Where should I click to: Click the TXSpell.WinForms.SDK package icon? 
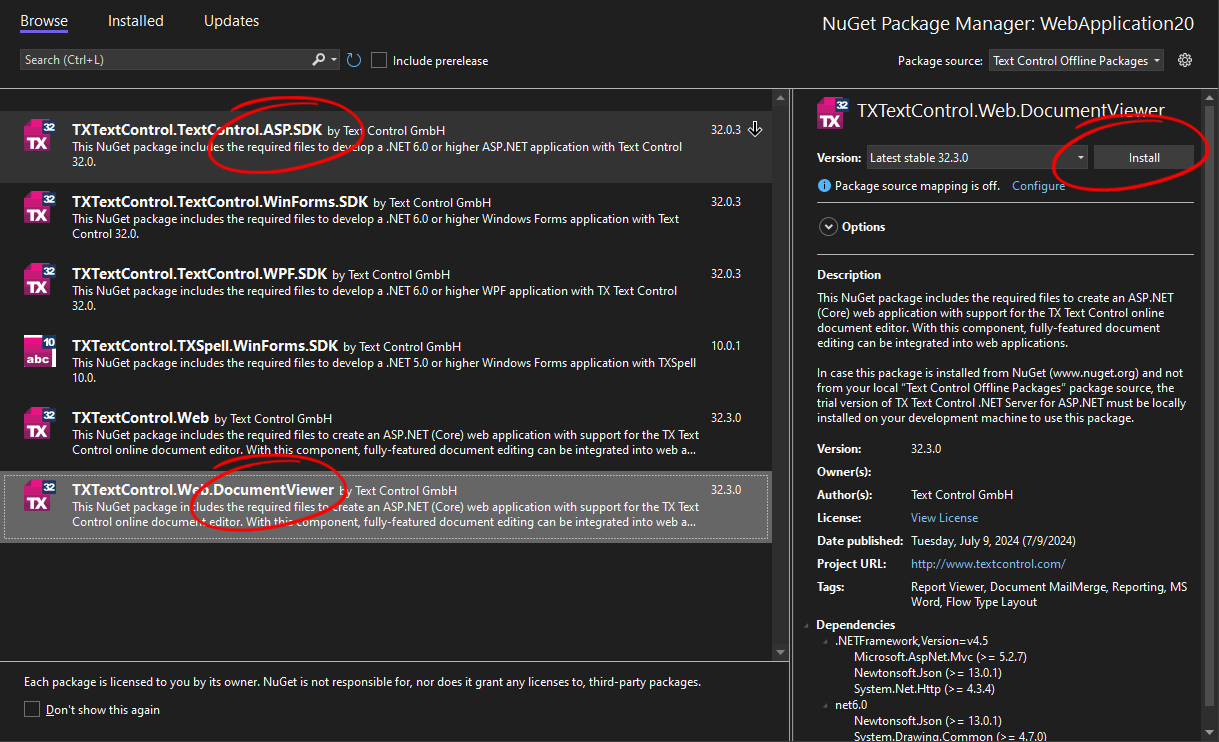(39, 351)
